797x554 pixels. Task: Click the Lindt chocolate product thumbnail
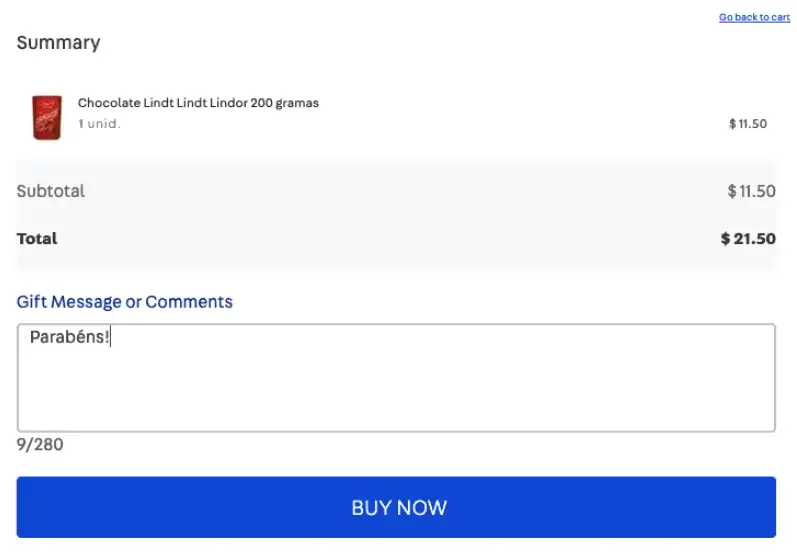tap(46, 117)
